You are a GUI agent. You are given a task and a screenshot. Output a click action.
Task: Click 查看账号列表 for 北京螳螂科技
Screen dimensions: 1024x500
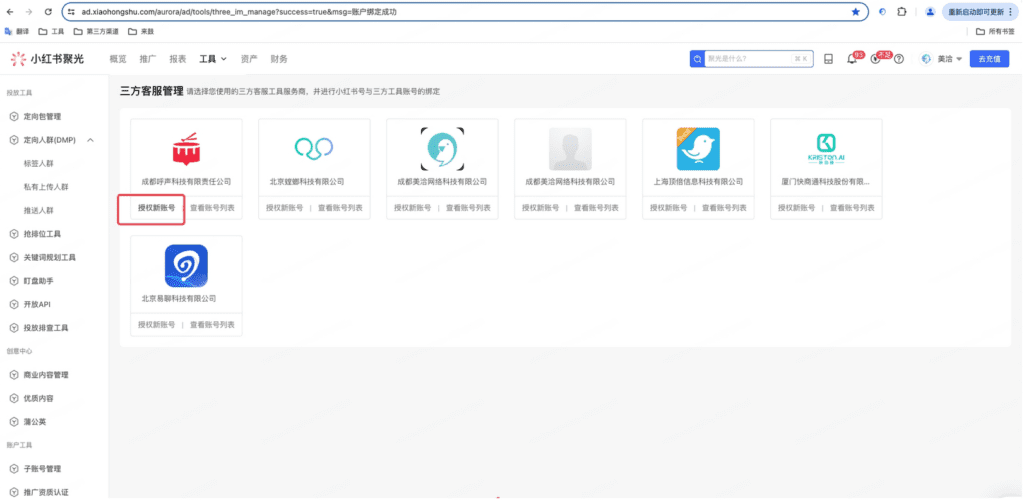pyautogui.click(x=340, y=208)
